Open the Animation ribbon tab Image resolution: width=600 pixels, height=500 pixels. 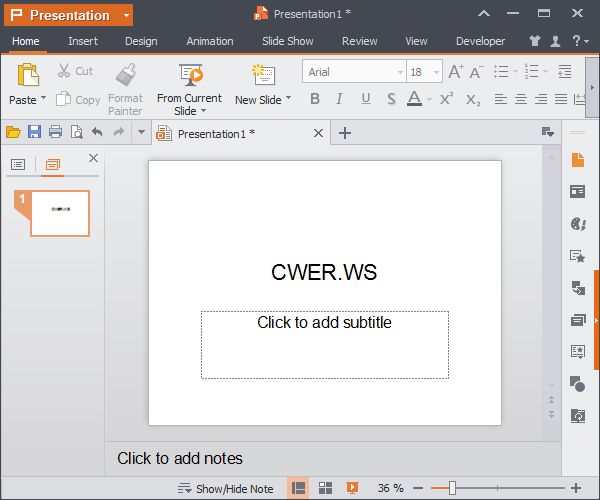tap(210, 41)
